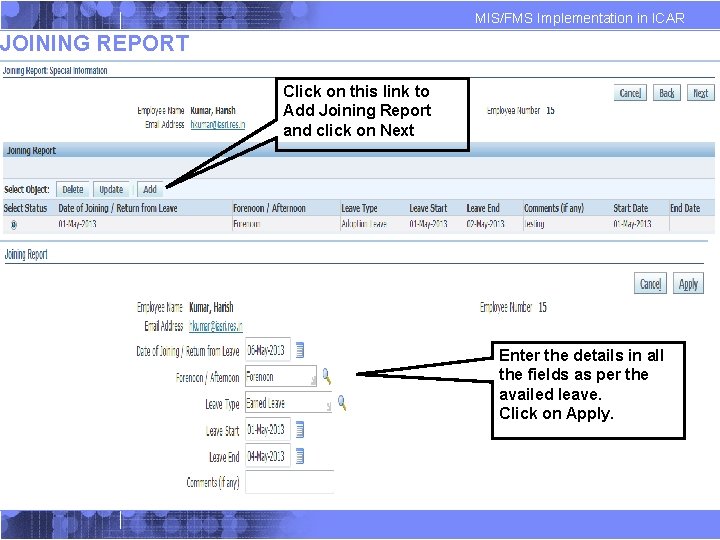Click the Leave Start column header
This screenshot has width=720, height=540.
tap(428, 208)
